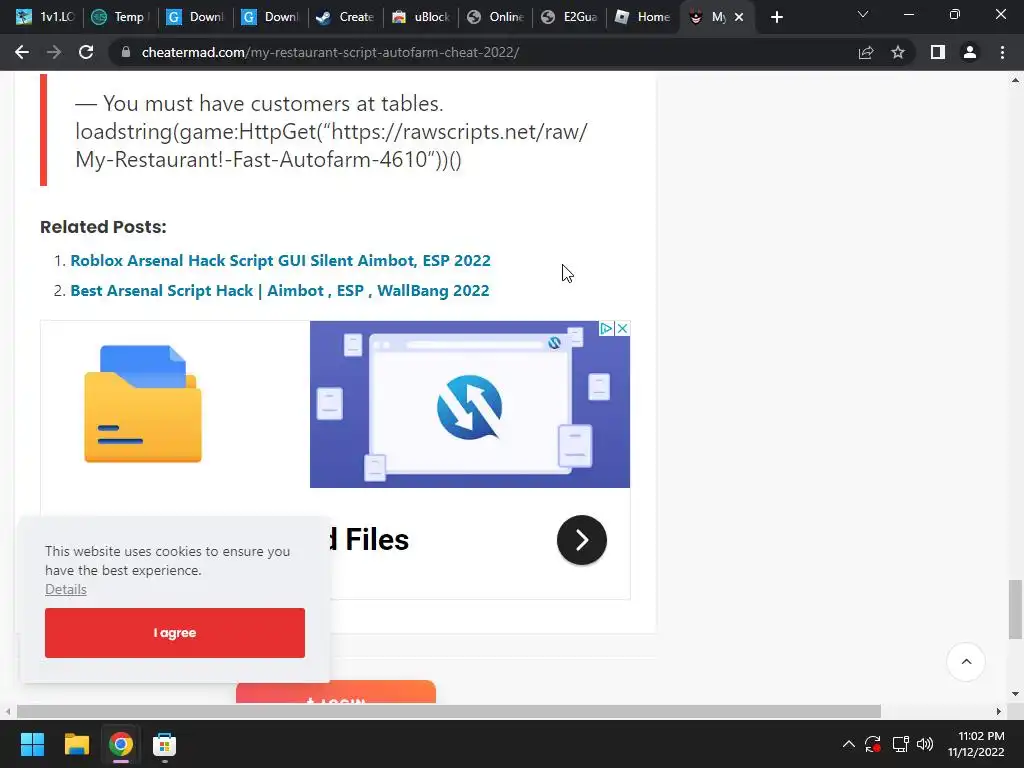Click the browser forward arrow
The height and width of the screenshot is (768, 1024).
54,52
